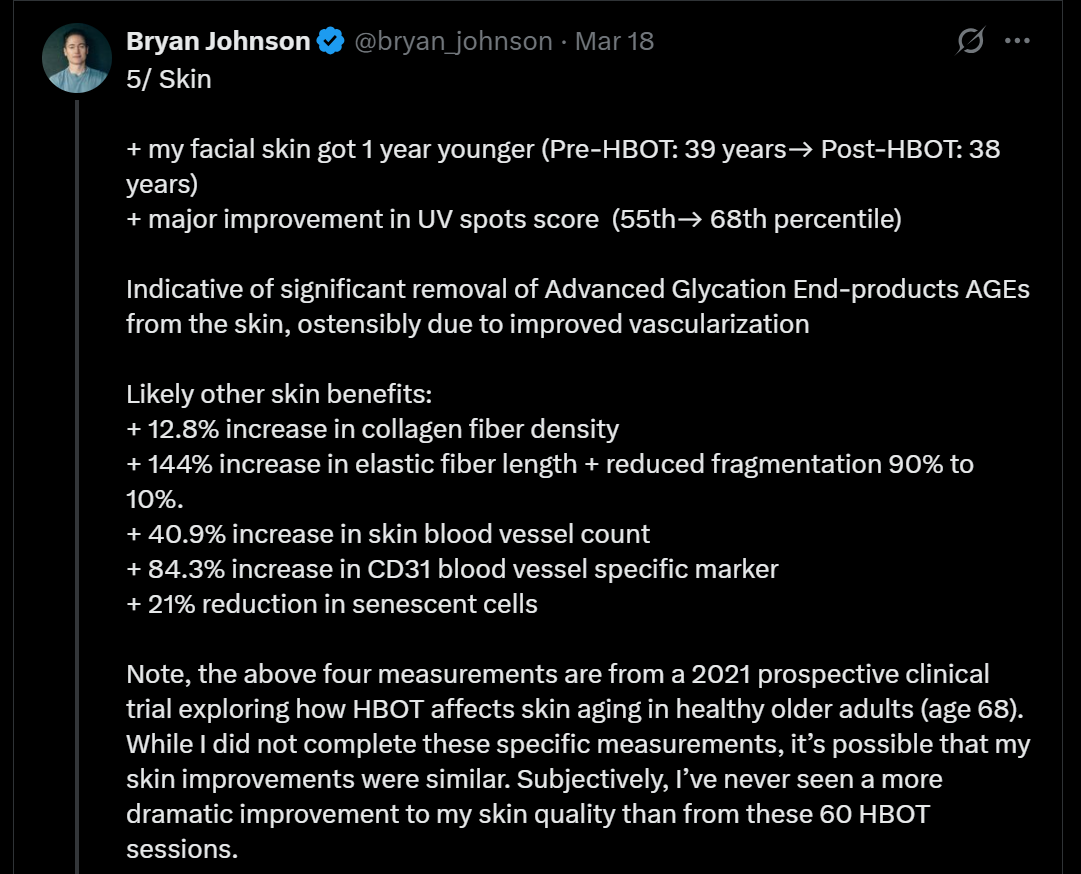Click the Advanced Glycation End-products sentence
This screenshot has height=874, width=1081.
578,307
